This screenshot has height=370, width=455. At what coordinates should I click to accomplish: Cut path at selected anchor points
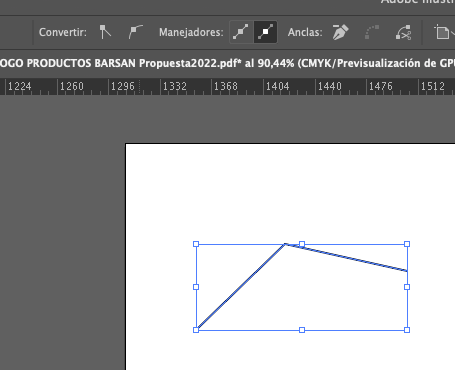point(403,32)
